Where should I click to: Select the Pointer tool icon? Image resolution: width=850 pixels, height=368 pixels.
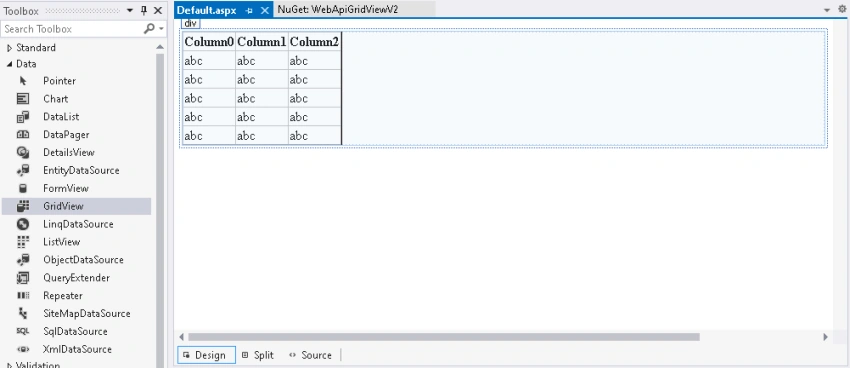pos(23,81)
